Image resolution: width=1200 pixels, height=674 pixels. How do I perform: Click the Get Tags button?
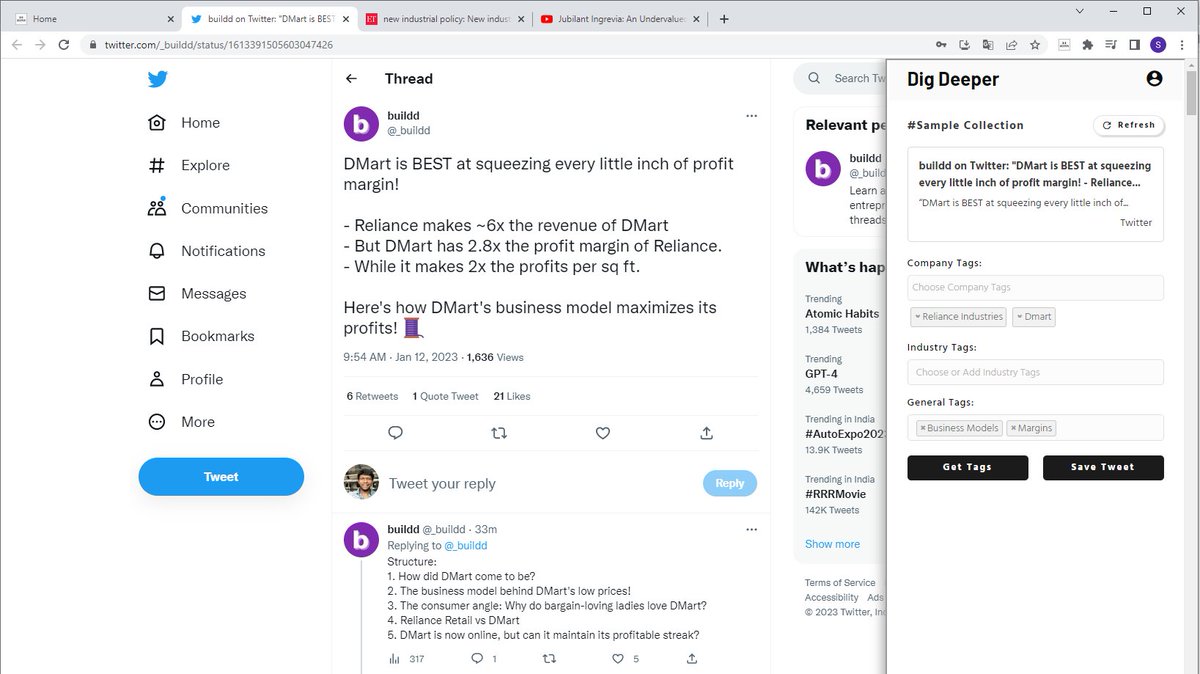(x=967, y=467)
